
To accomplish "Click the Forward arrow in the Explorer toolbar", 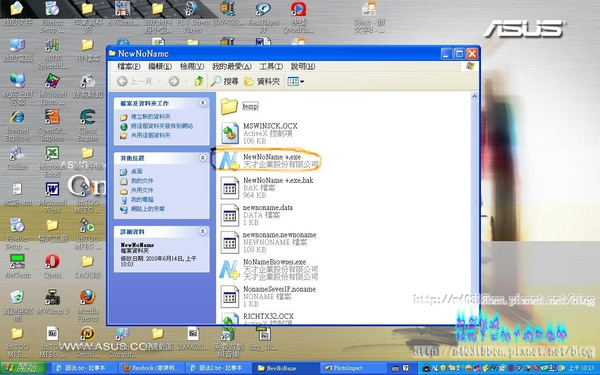I will (x=174, y=81).
